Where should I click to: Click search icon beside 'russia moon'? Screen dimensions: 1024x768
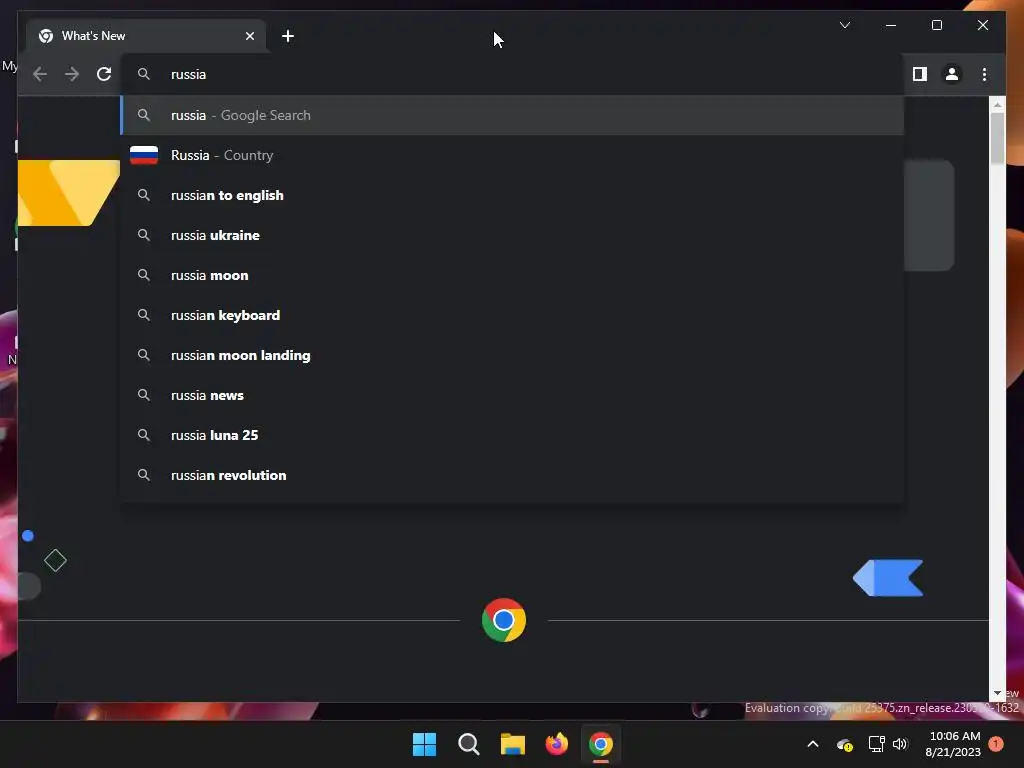click(x=144, y=276)
